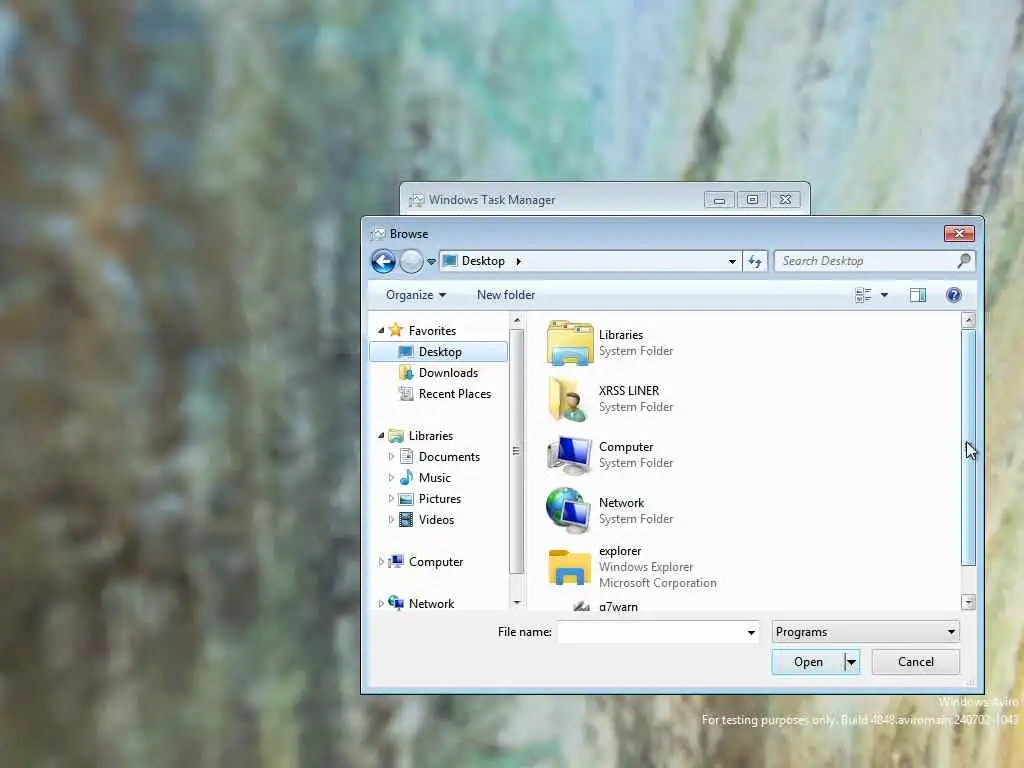Viewport: 1024px width, 768px height.
Task: Click the navigation pane scrollbar thumb
Action: [x=517, y=451]
